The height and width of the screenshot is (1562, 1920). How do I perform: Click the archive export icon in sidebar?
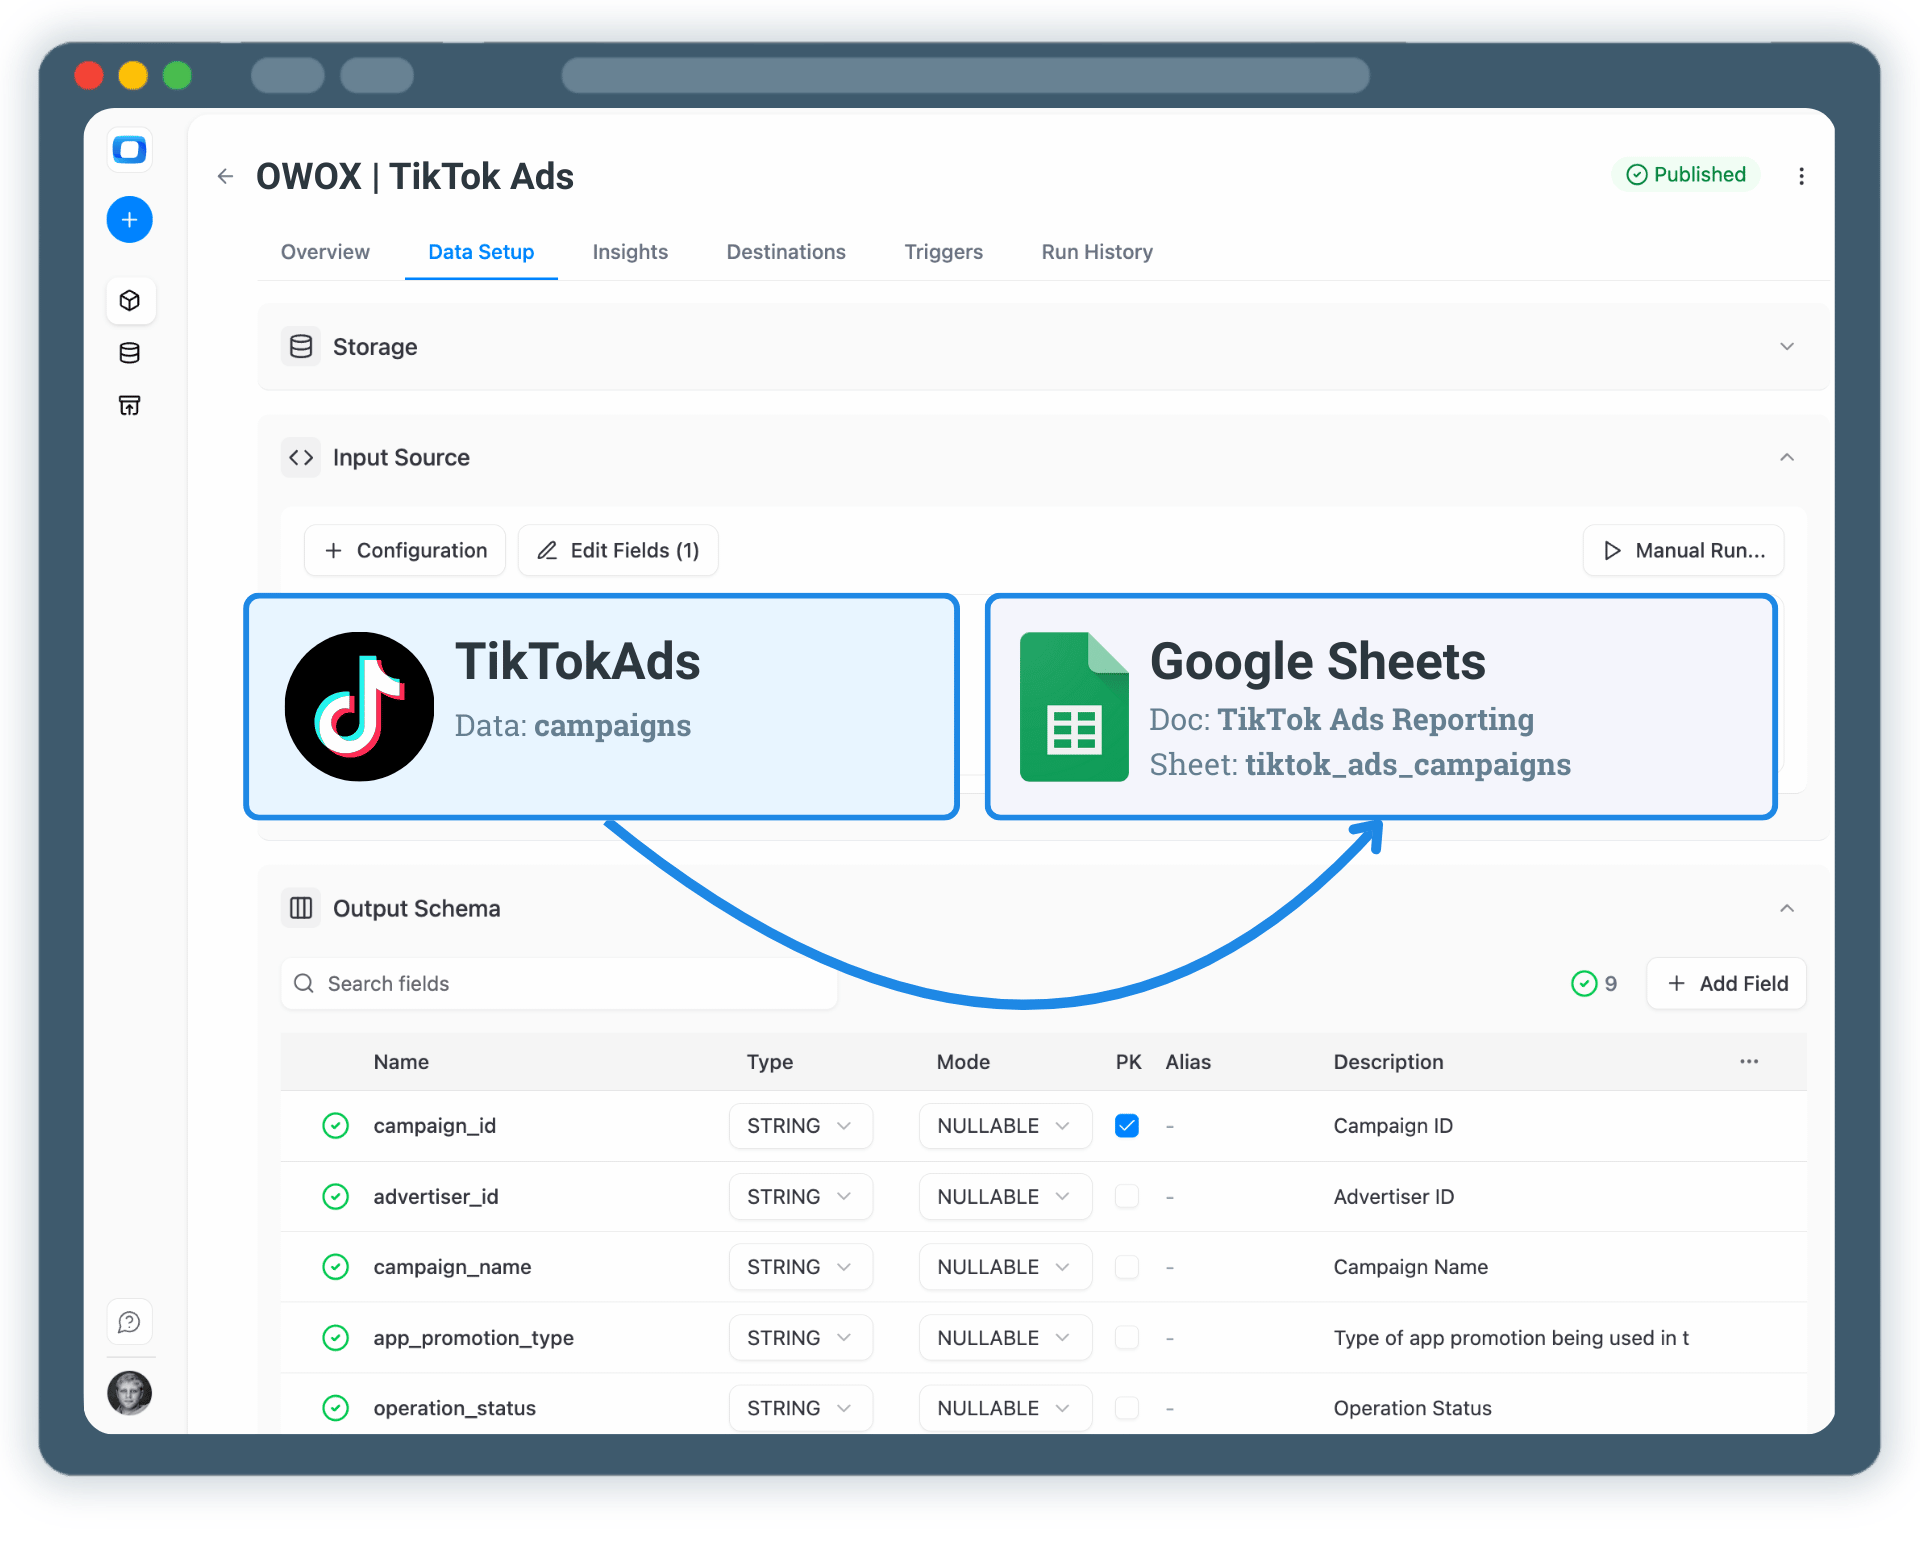click(129, 405)
